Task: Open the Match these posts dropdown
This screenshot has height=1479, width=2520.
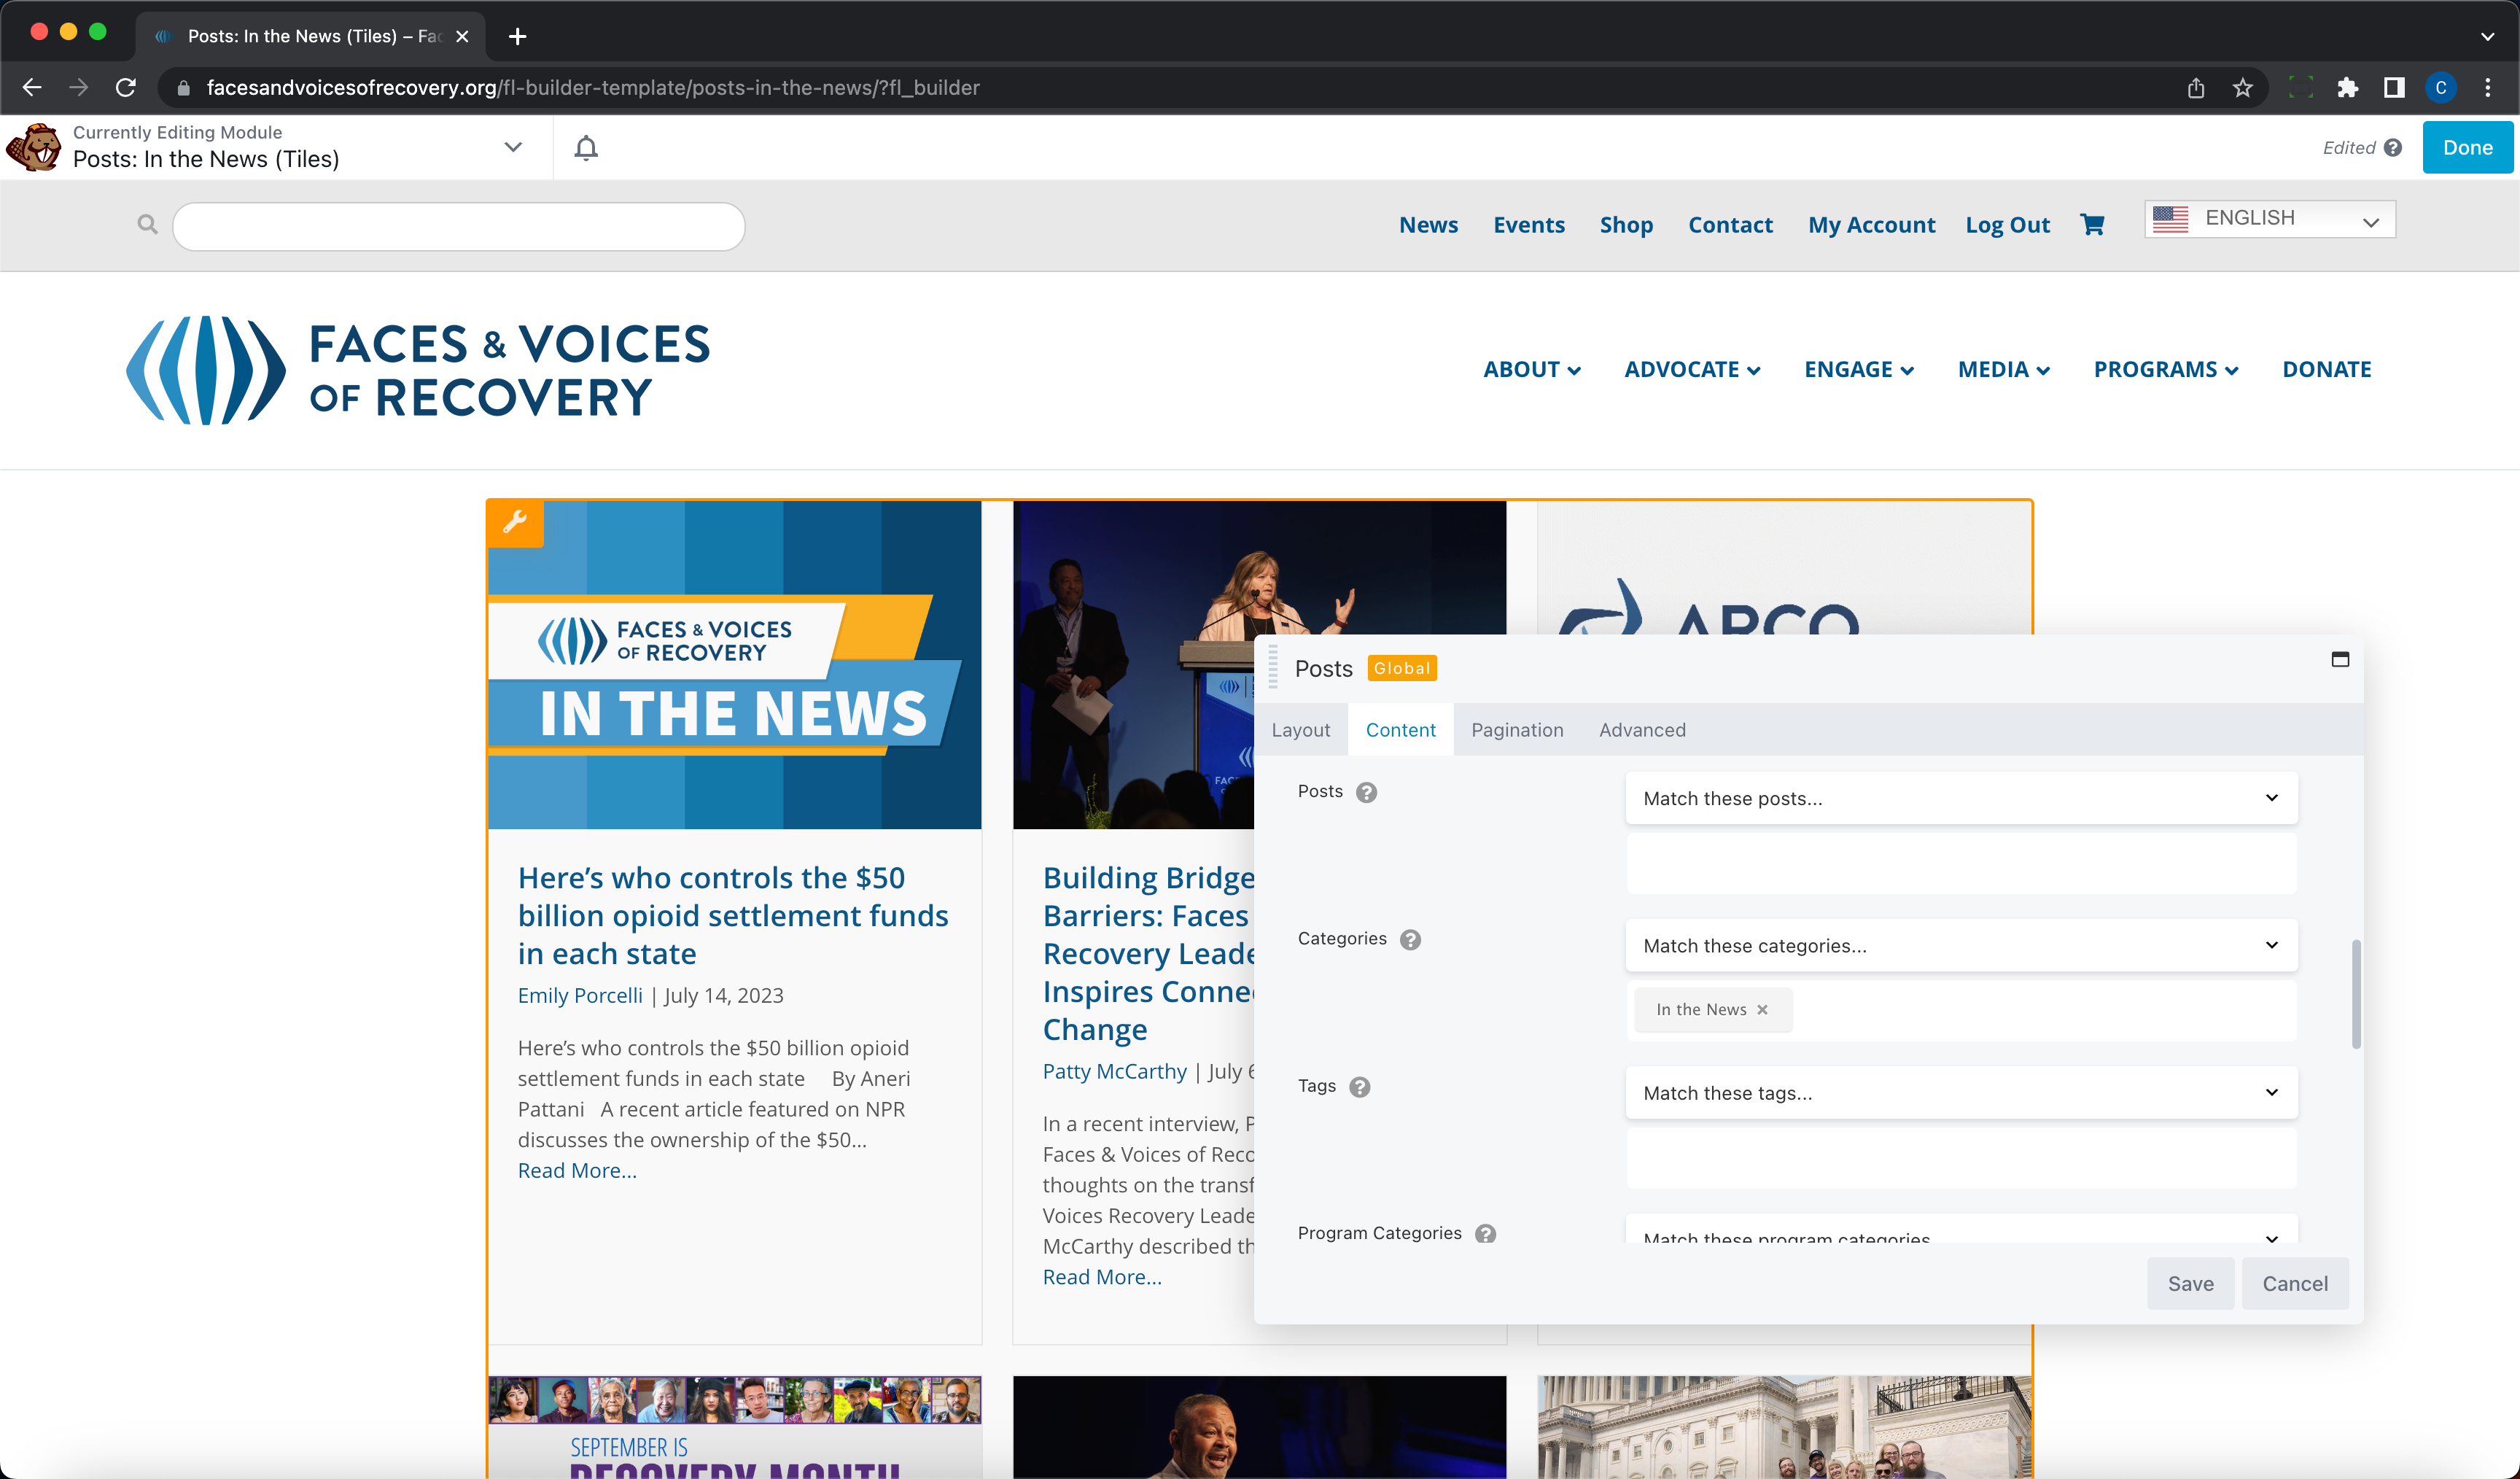Action: pos(1960,798)
